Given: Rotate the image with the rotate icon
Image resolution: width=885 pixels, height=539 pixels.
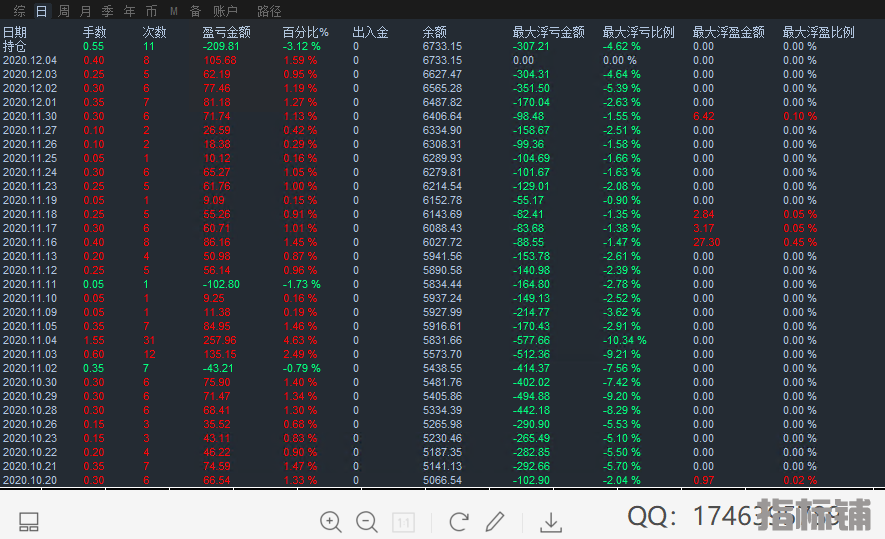Looking at the screenshot, I should click(x=459, y=521).
